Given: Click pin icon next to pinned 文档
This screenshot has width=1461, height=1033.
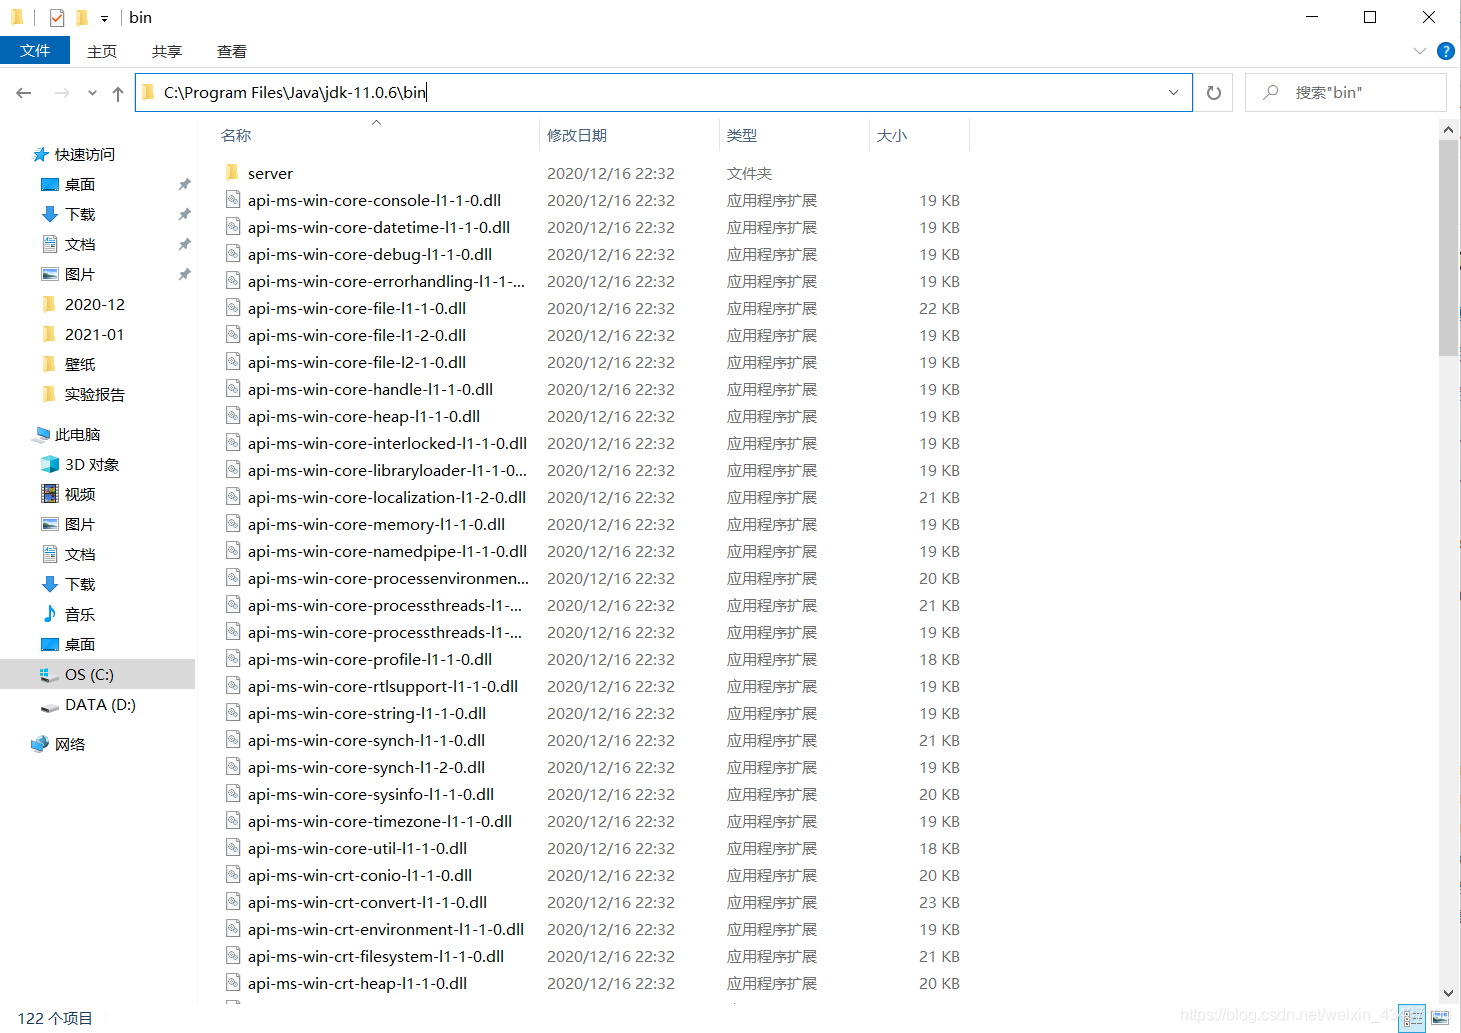Looking at the screenshot, I should pos(184,244).
